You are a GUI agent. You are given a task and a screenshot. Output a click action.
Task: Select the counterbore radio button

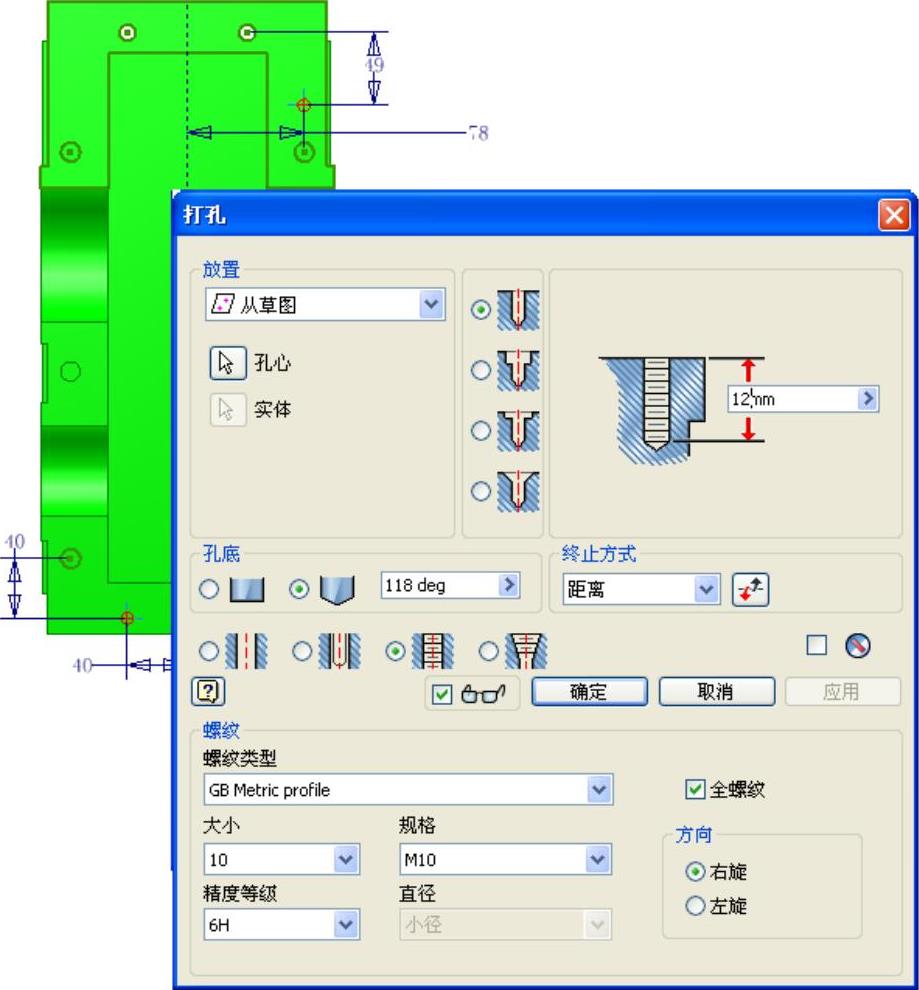pyautogui.click(x=481, y=371)
